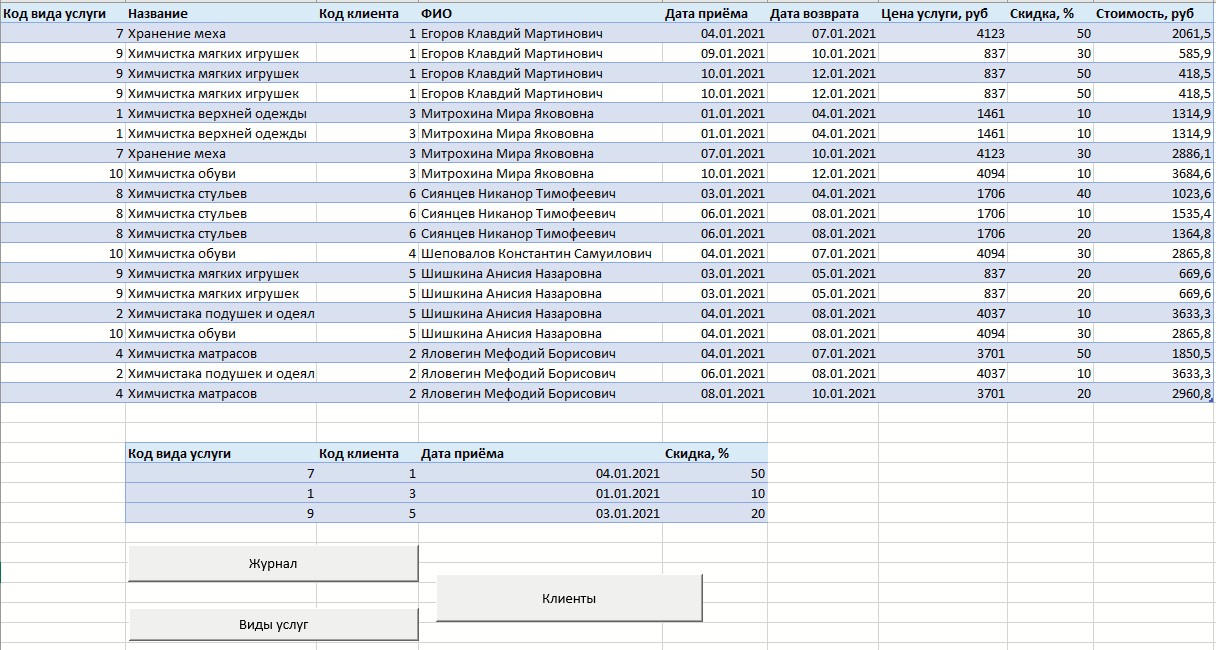Select Химчистка обуви in Шеповалов's row
Screen dimensions: 1216x650
coord(221,254)
